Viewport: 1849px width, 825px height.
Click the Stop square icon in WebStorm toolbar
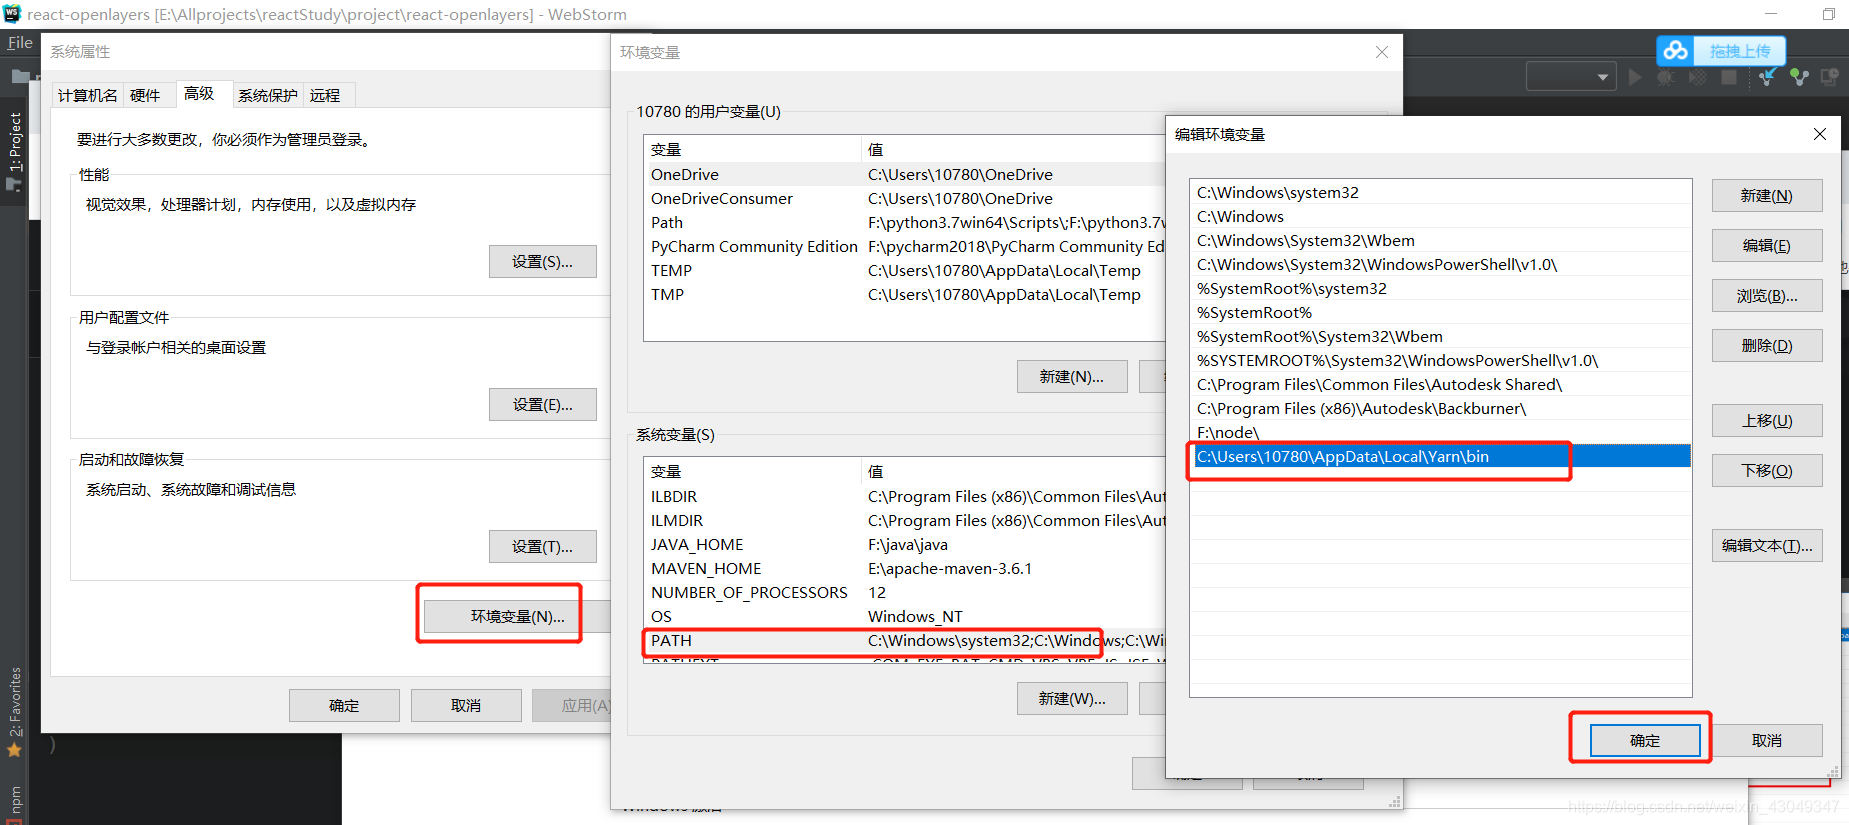(1729, 77)
